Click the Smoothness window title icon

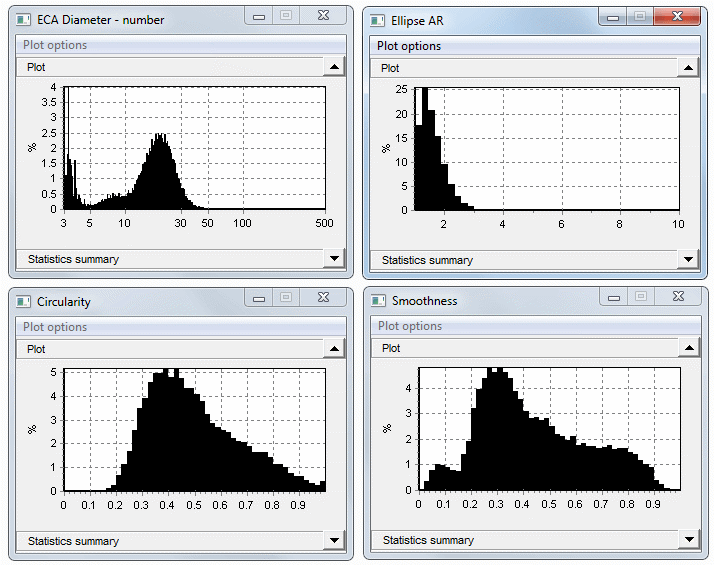coord(378,300)
